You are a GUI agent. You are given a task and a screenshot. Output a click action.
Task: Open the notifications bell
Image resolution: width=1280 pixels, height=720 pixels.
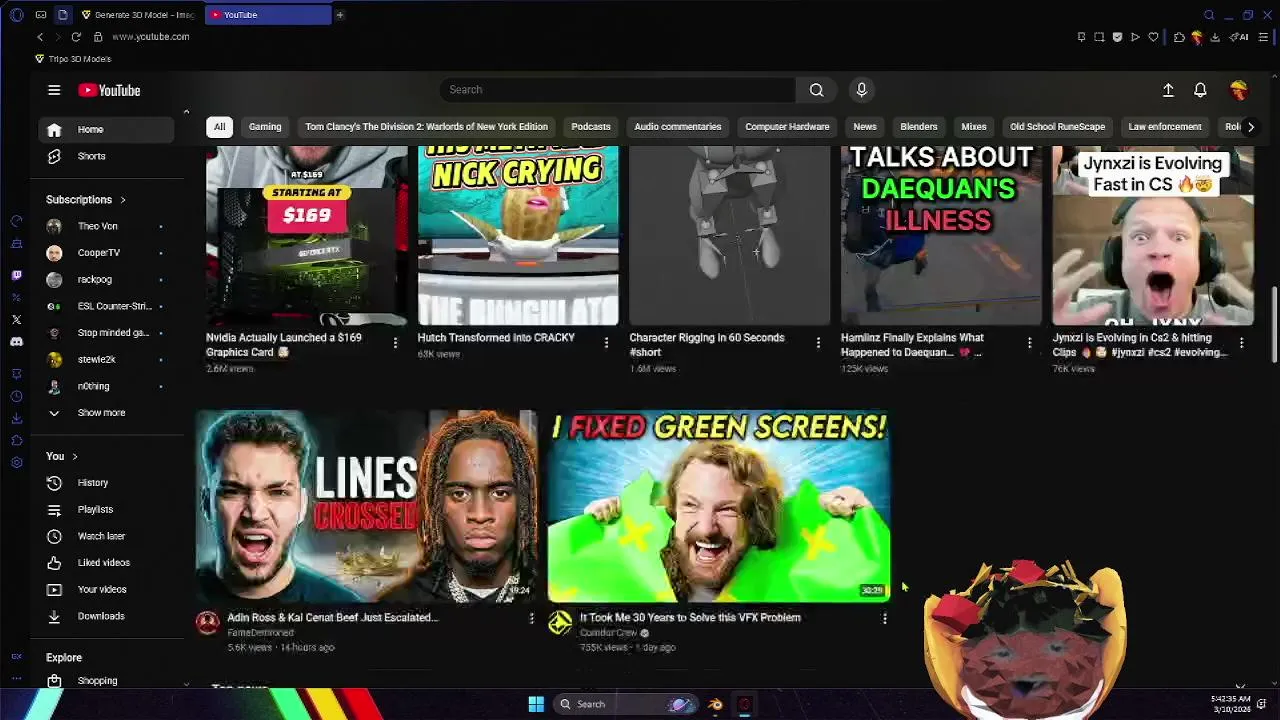[x=1200, y=90]
